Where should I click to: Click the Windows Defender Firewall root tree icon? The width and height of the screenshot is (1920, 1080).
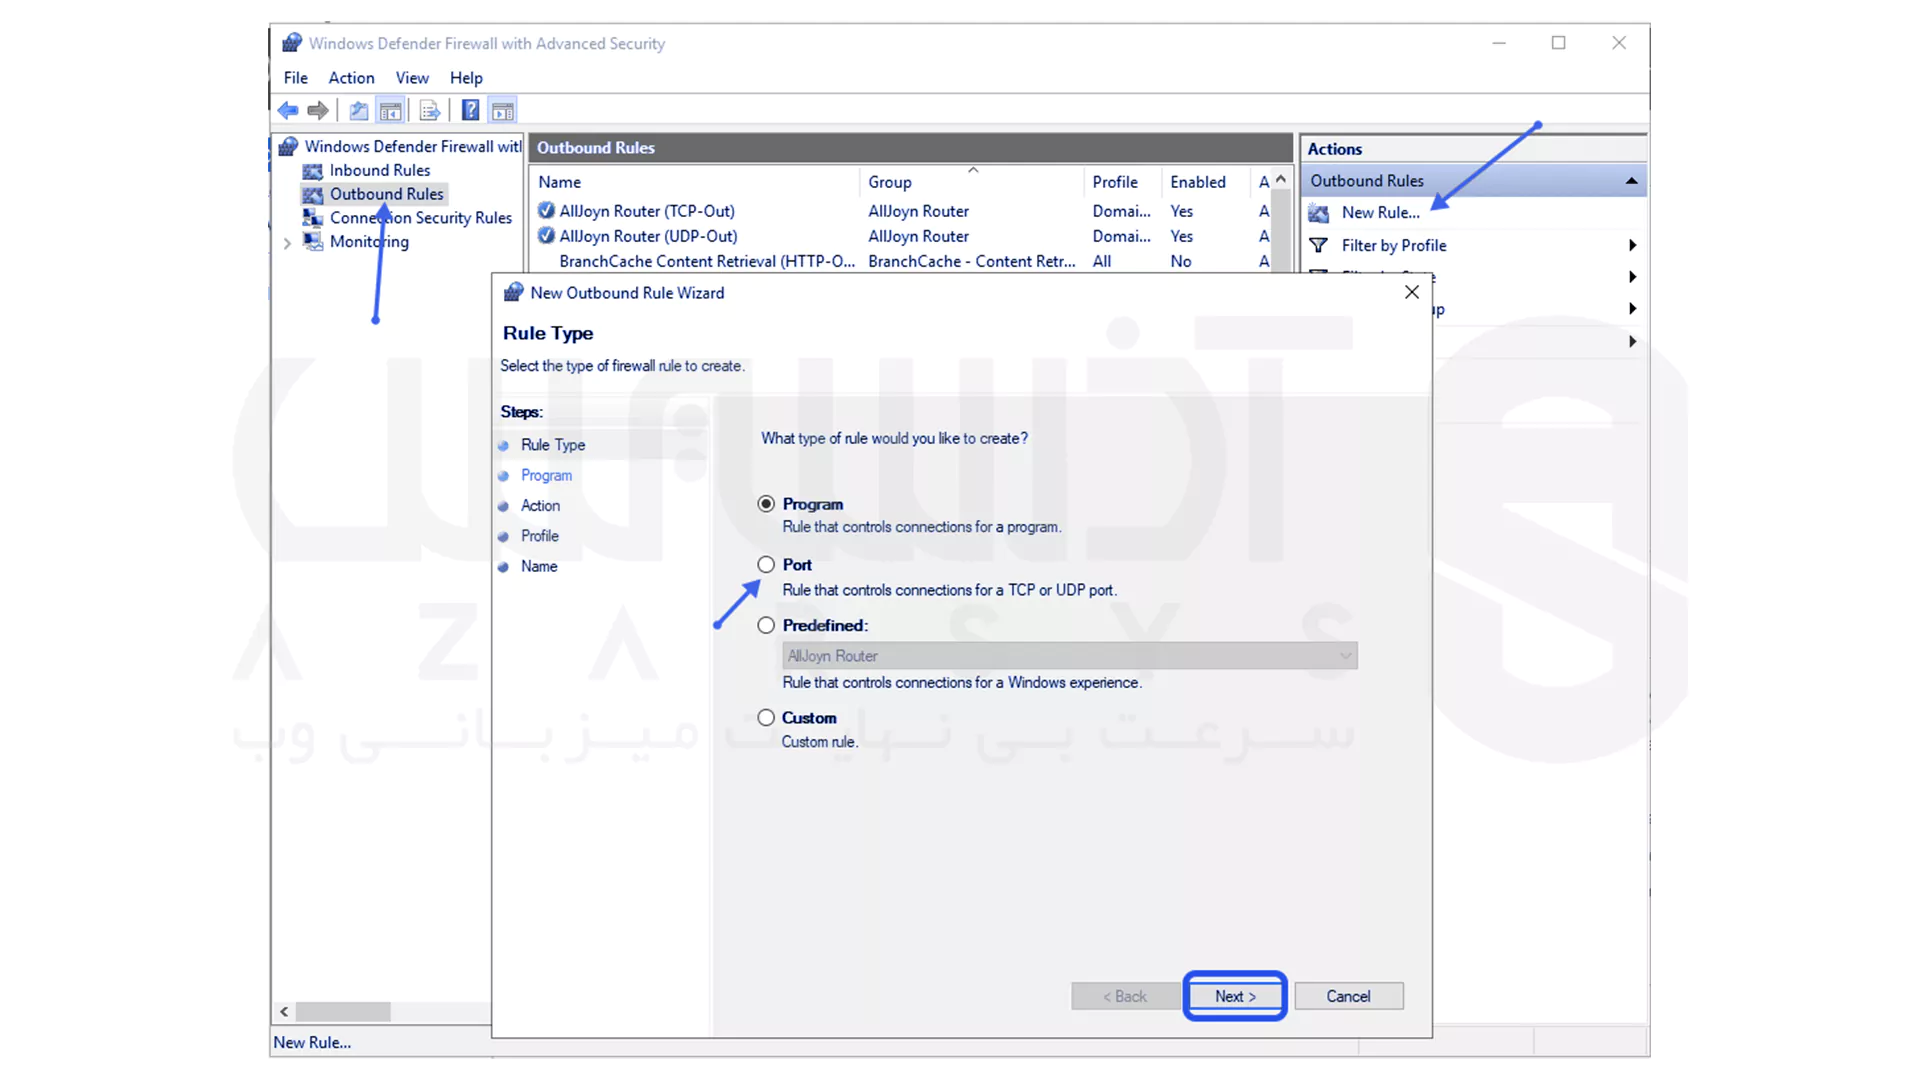[289, 146]
